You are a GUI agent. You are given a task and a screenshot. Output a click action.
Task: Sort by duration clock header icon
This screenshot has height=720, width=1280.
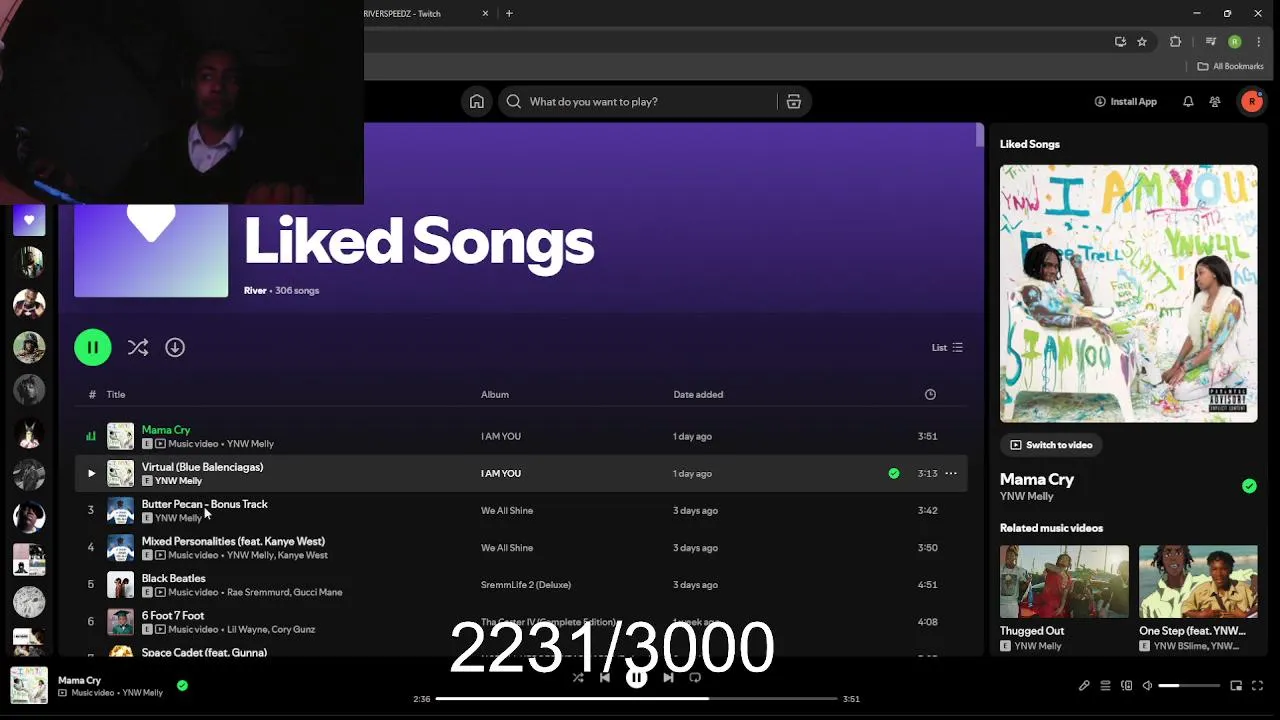point(930,394)
